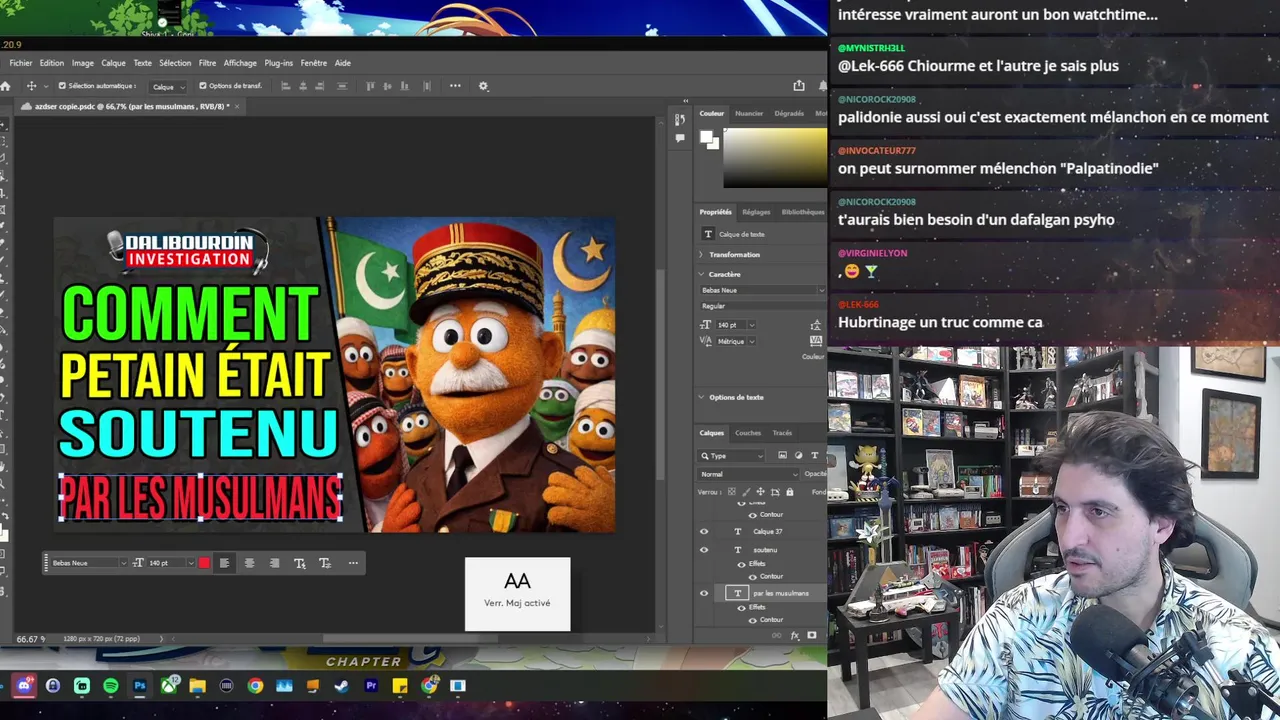Switch to the Nuancier tab
1280x720 pixels.
coord(749,113)
